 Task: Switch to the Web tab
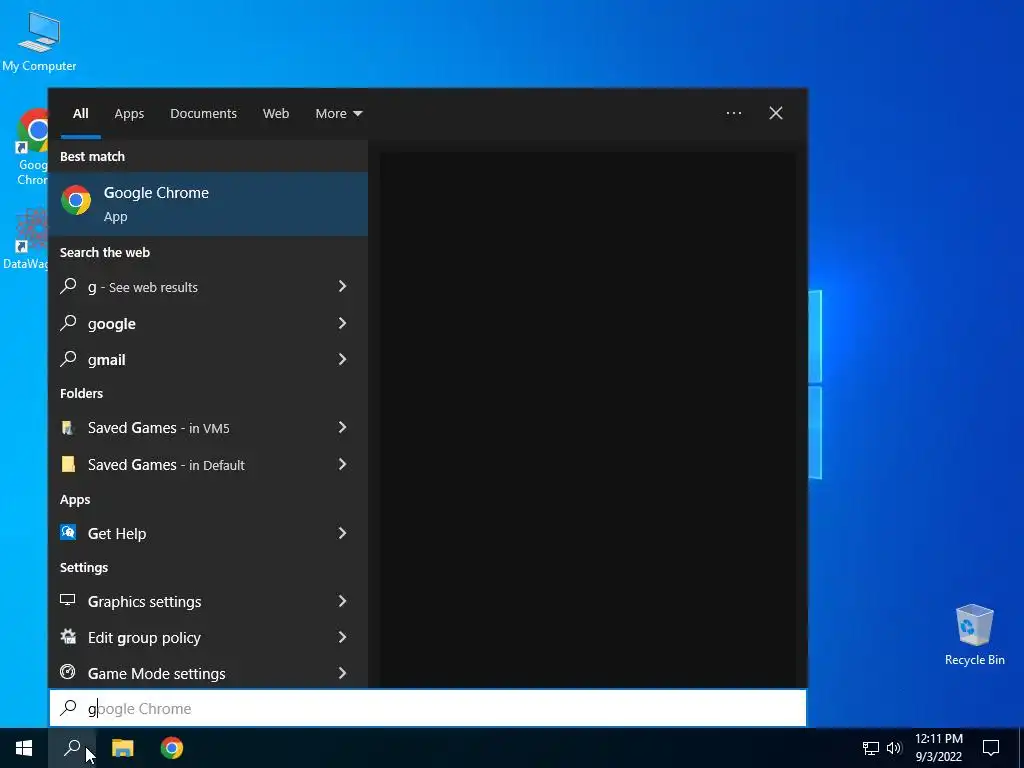coord(276,114)
